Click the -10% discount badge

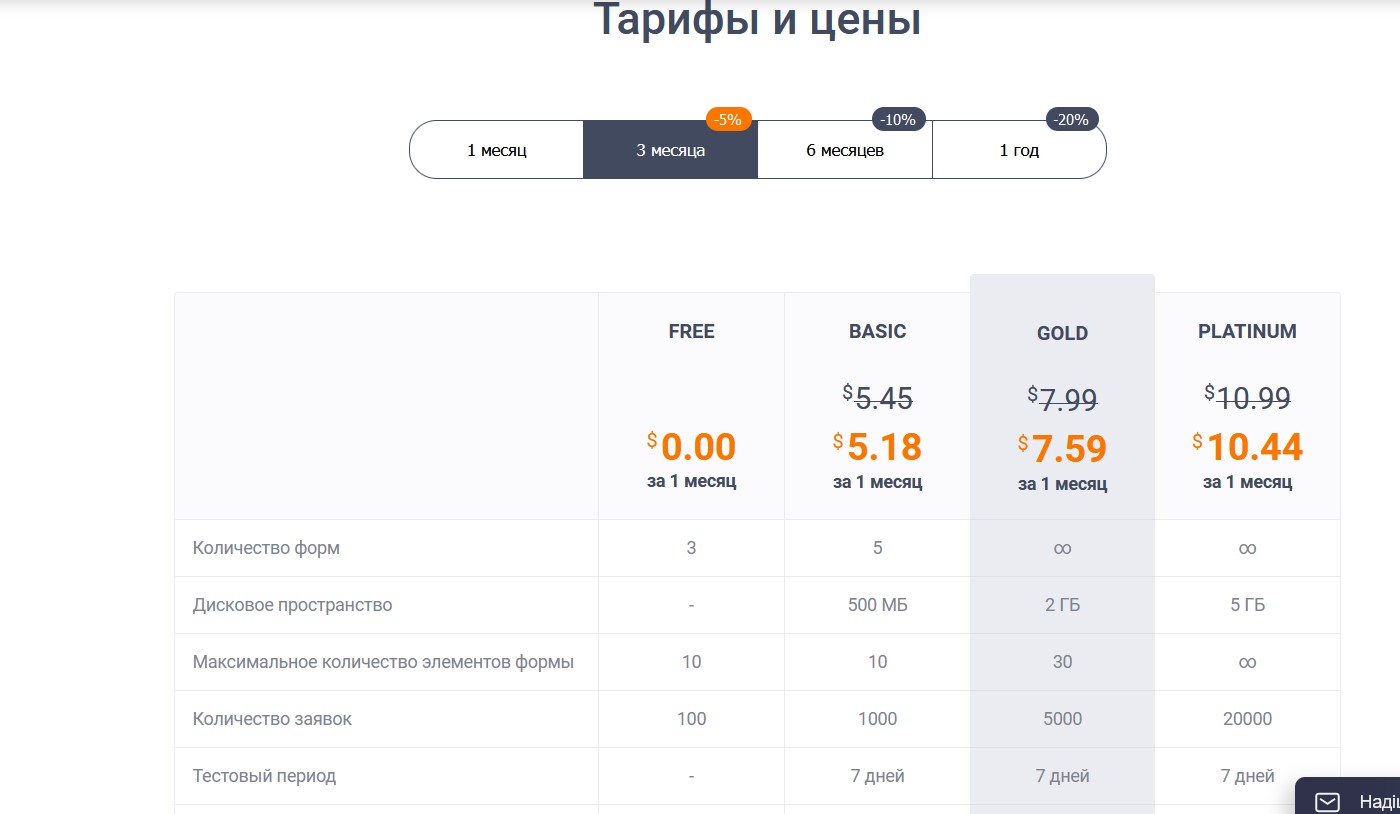pyautogui.click(x=899, y=119)
